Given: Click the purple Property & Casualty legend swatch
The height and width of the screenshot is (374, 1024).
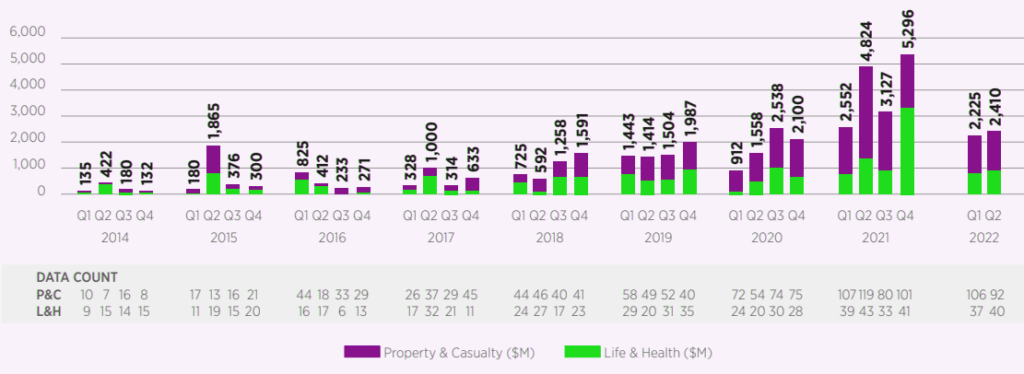Looking at the screenshot, I should [x=361, y=352].
